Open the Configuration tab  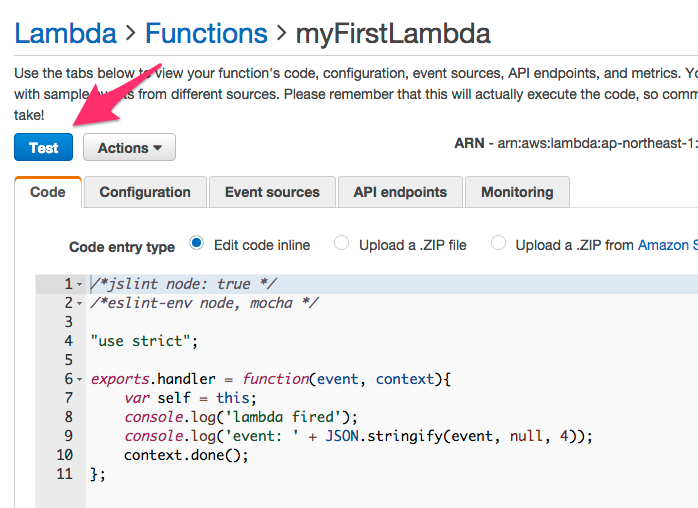point(145,192)
